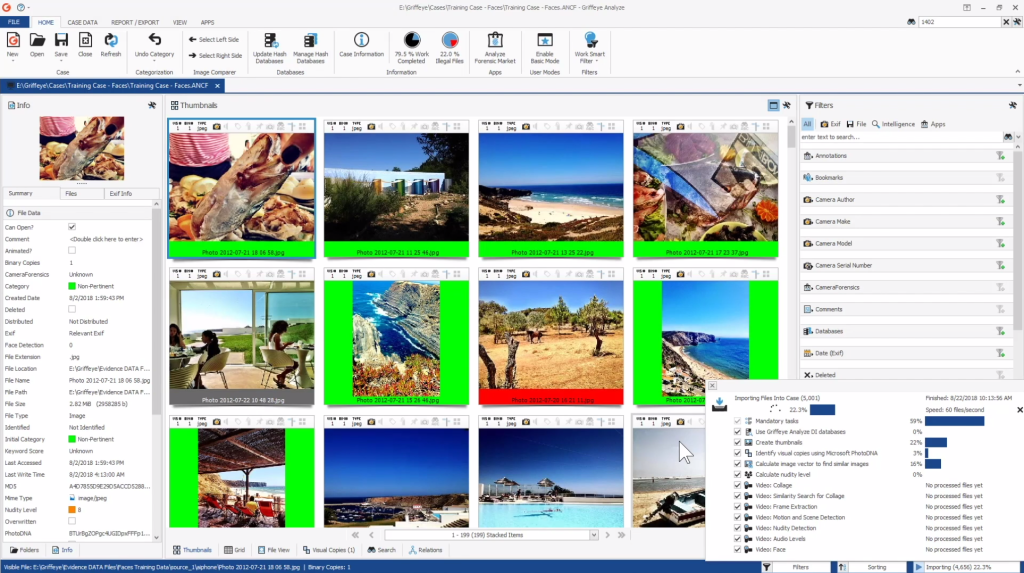This screenshot has width=1024, height=573.
Task: Click the Analyze Forensic Market icon
Action: point(494,40)
